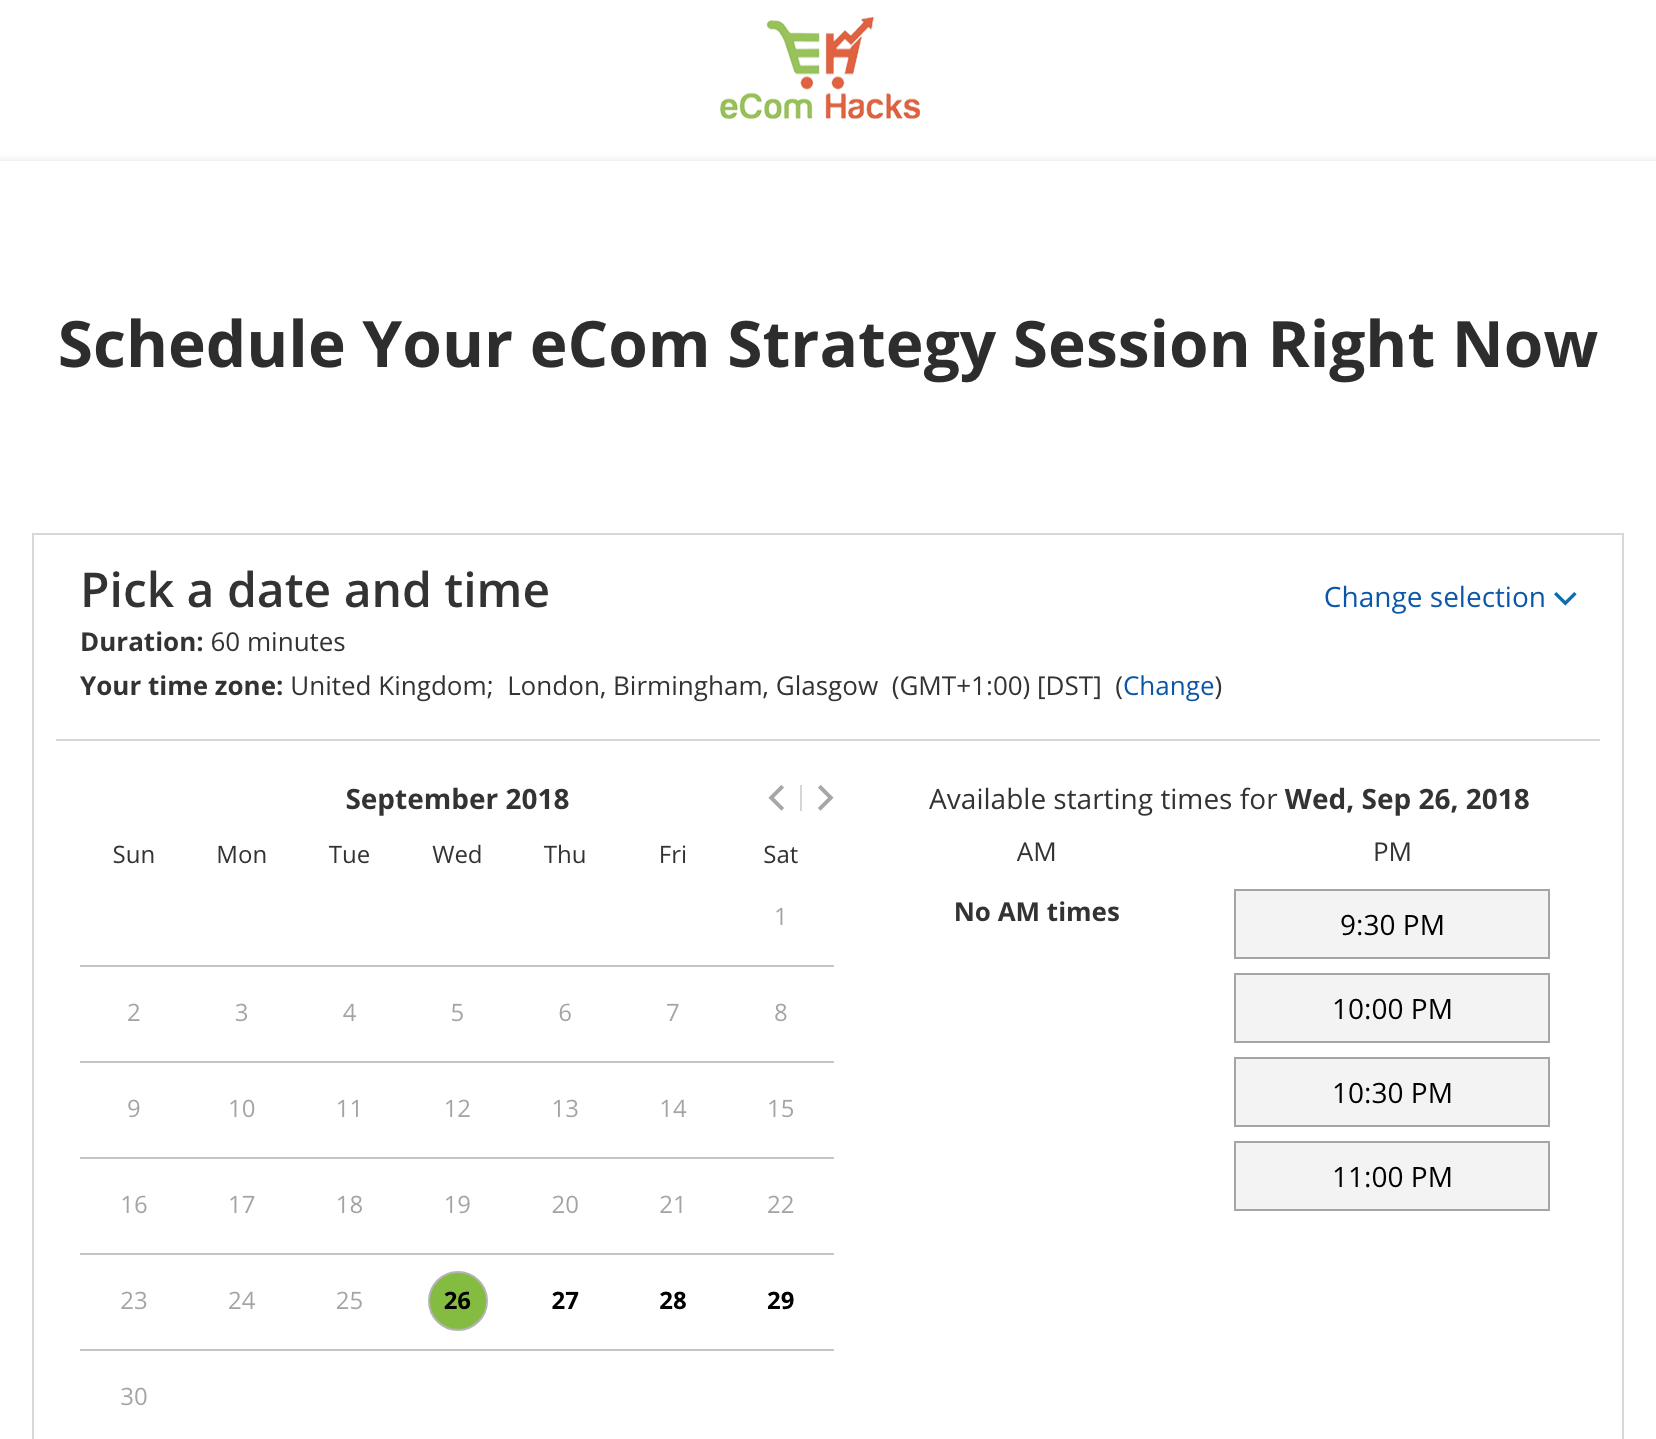Screen dimensions: 1656x1439
Task: Click date 24 on the calendar
Action: click(242, 1301)
